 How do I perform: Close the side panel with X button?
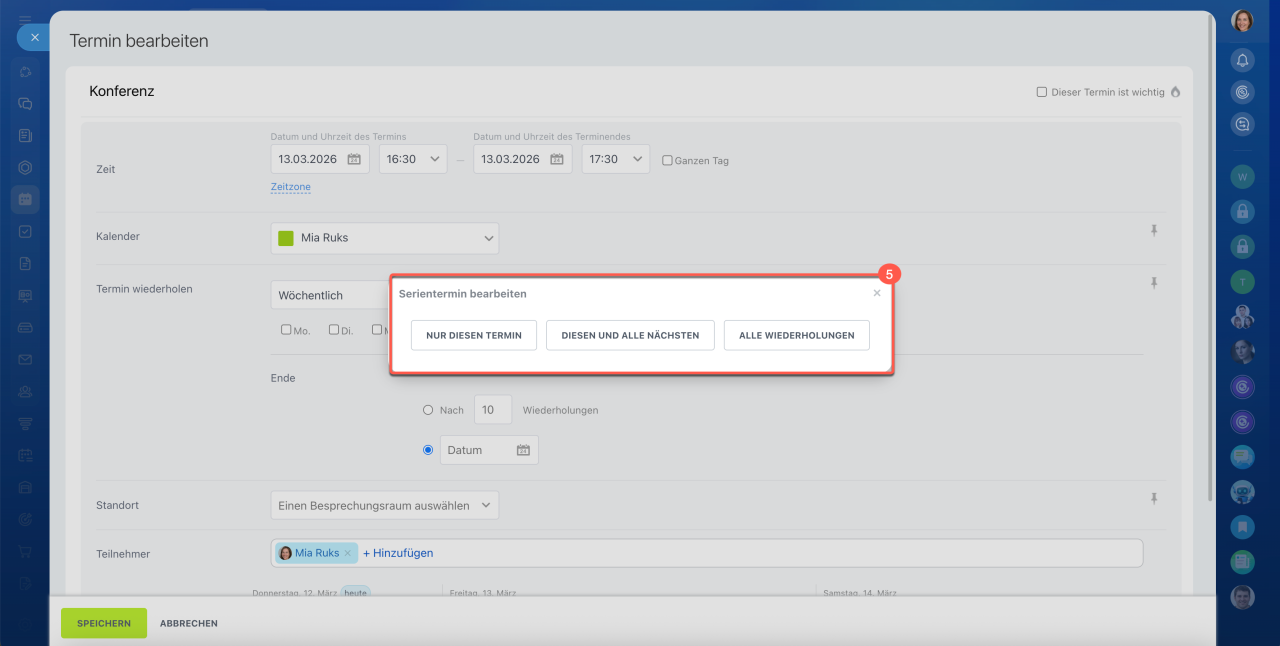[x=34, y=37]
